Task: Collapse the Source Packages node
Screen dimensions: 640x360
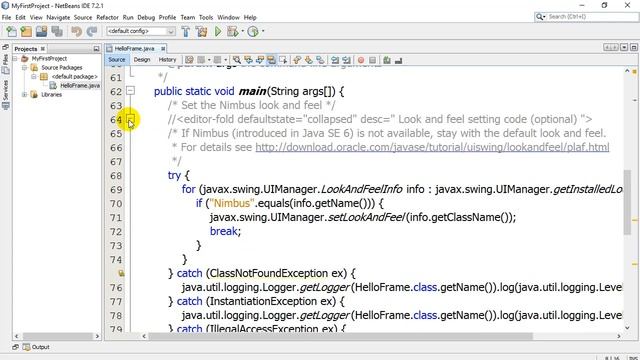Action: (x=24, y=68)
